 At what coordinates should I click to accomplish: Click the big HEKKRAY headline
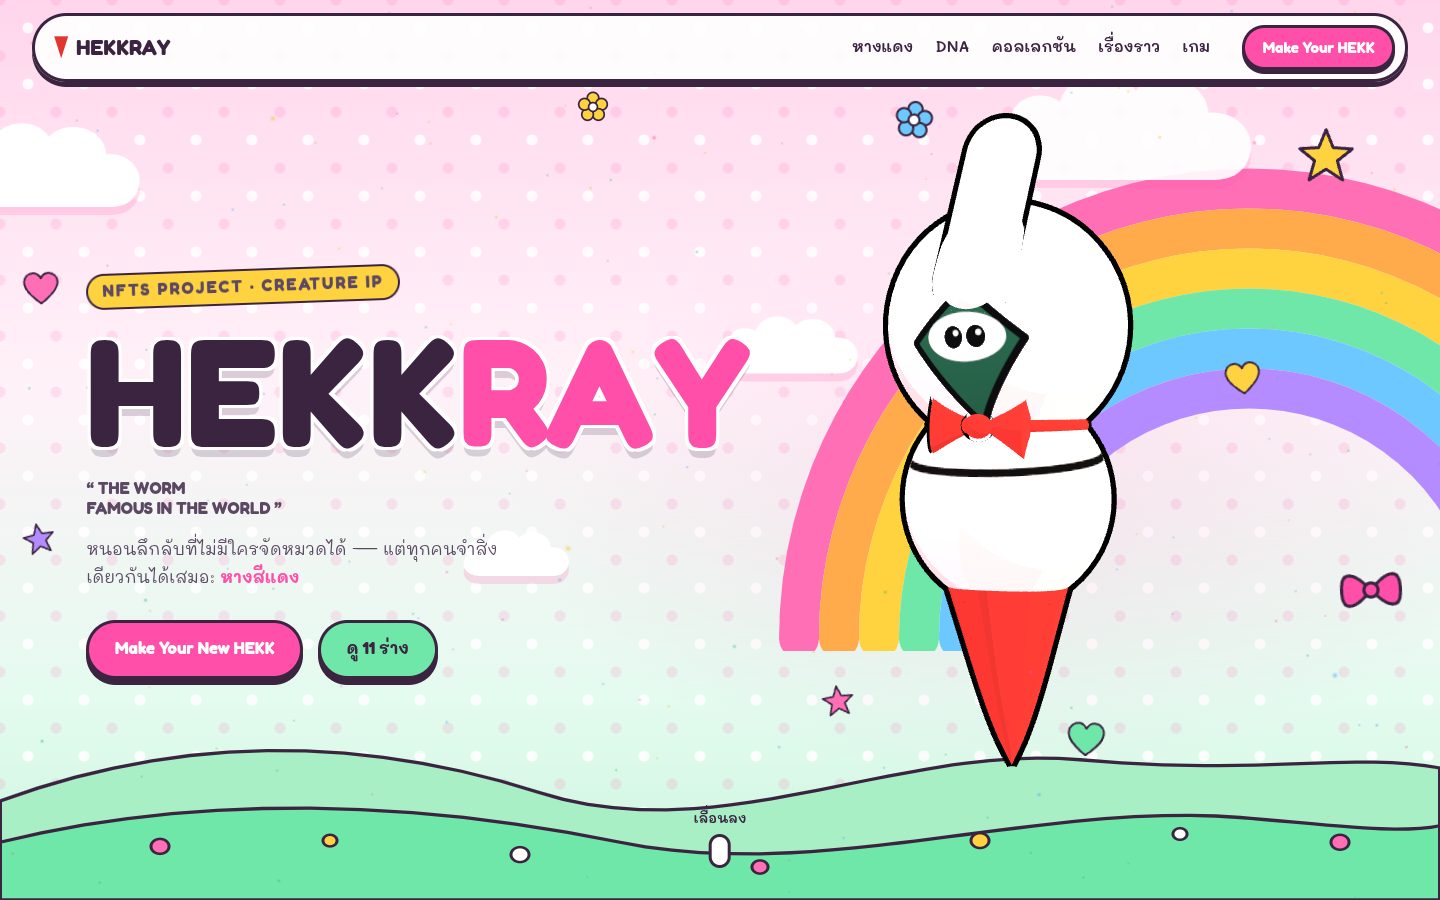[420, 393]
